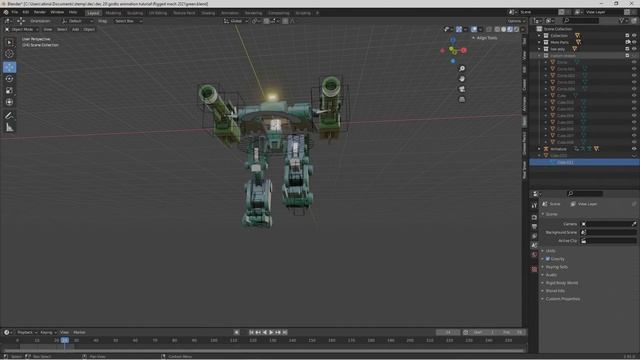Select the Move tool
The width and height of the screenshot is (640, 360).
[x=9, y=67]
